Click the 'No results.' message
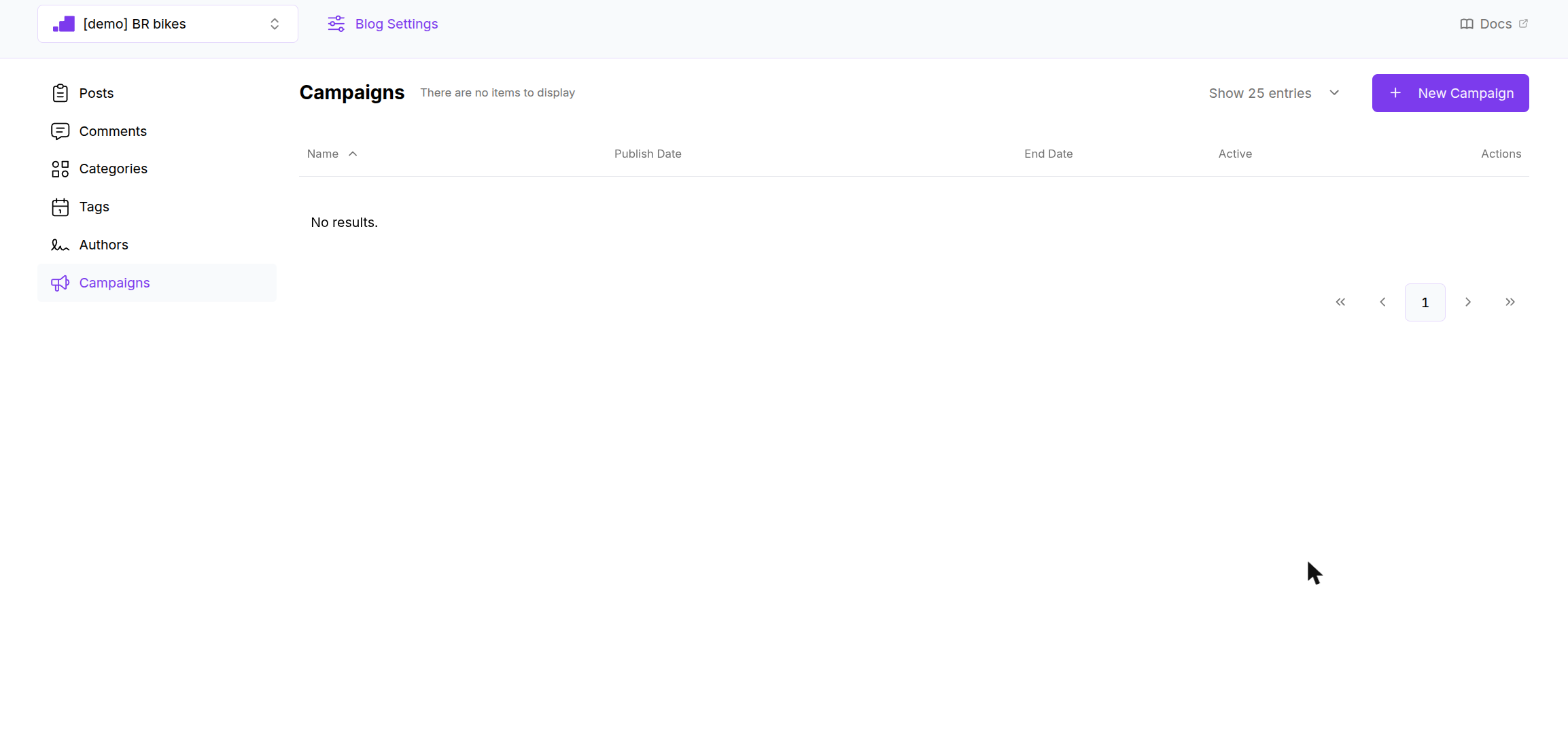Screen dimensions: 1568x732 point(344,222)
